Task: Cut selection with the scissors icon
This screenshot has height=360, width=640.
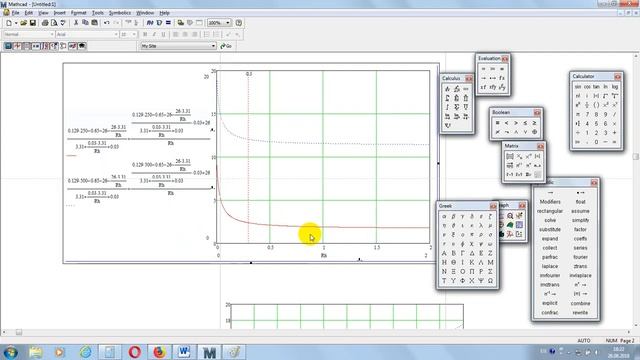Action: (x=76, y=23)
